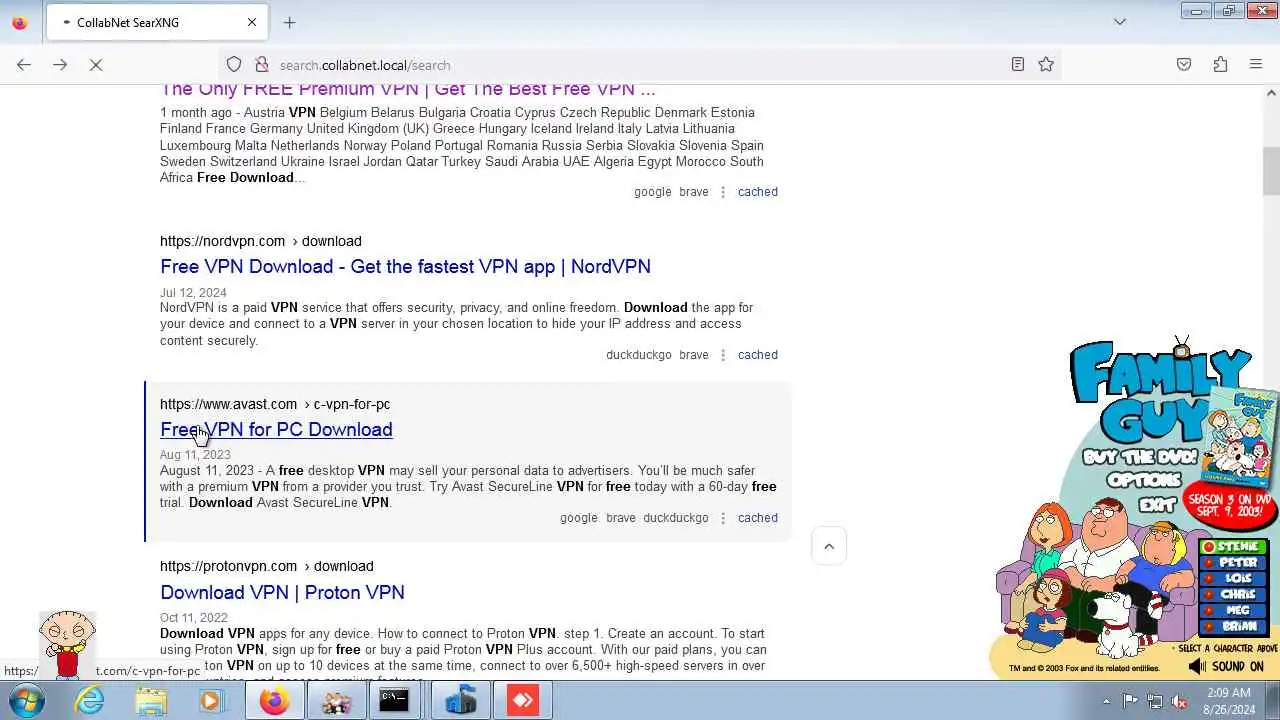This screenshot has width=1280, height=720.
Task: Toggle reader view icon in address bar
Action: 1018,65
